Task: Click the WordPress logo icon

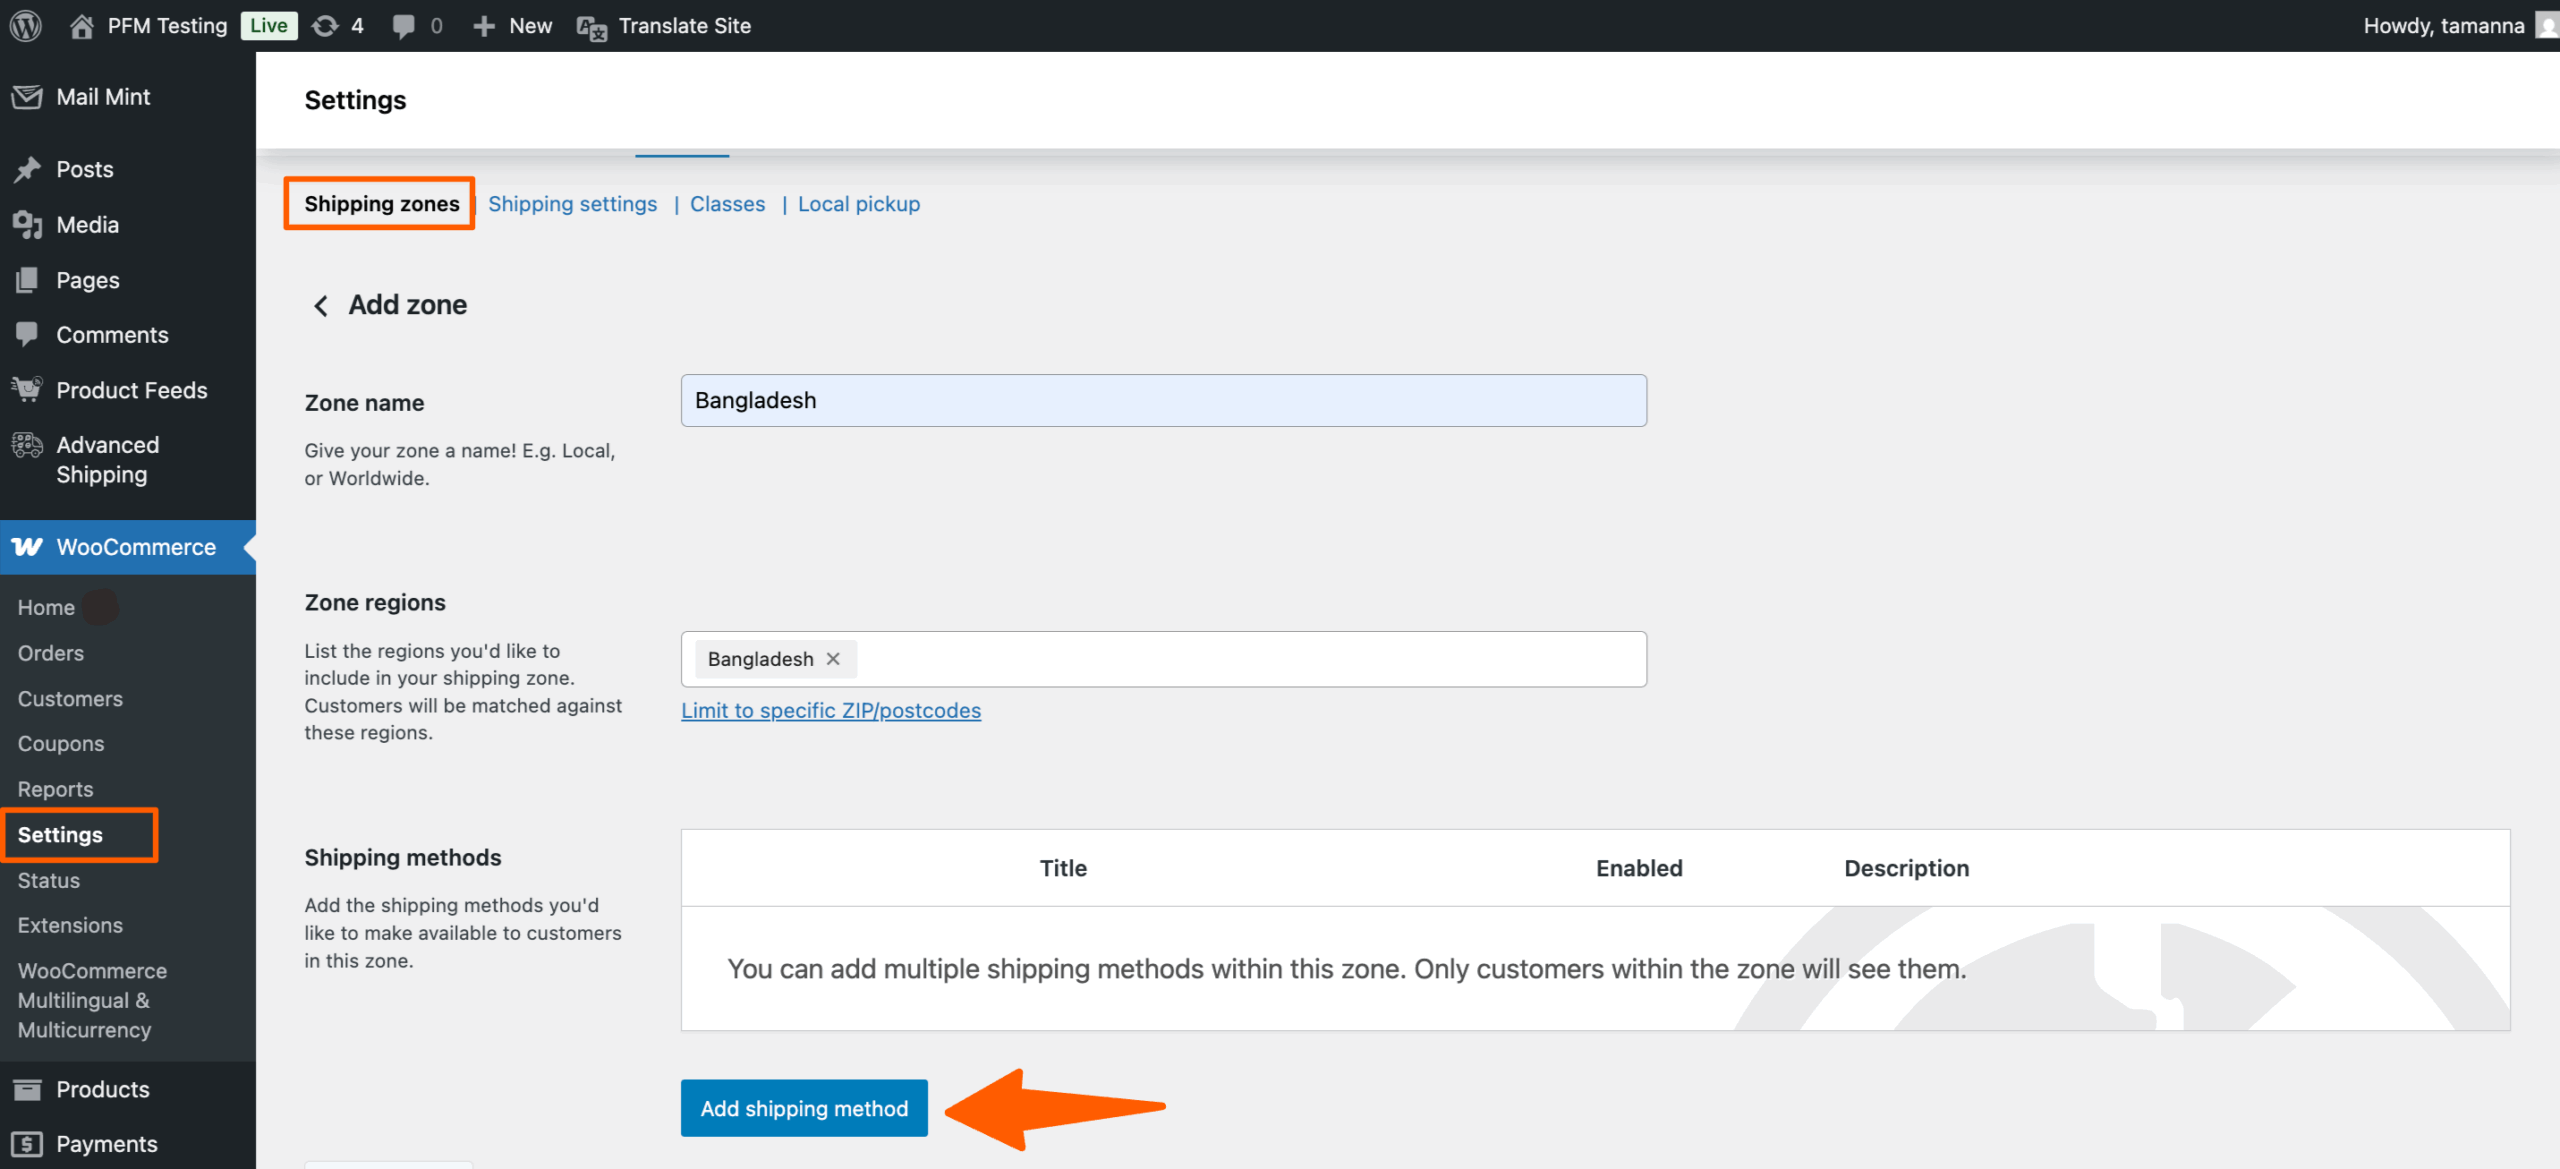Action: coord(26,25)
